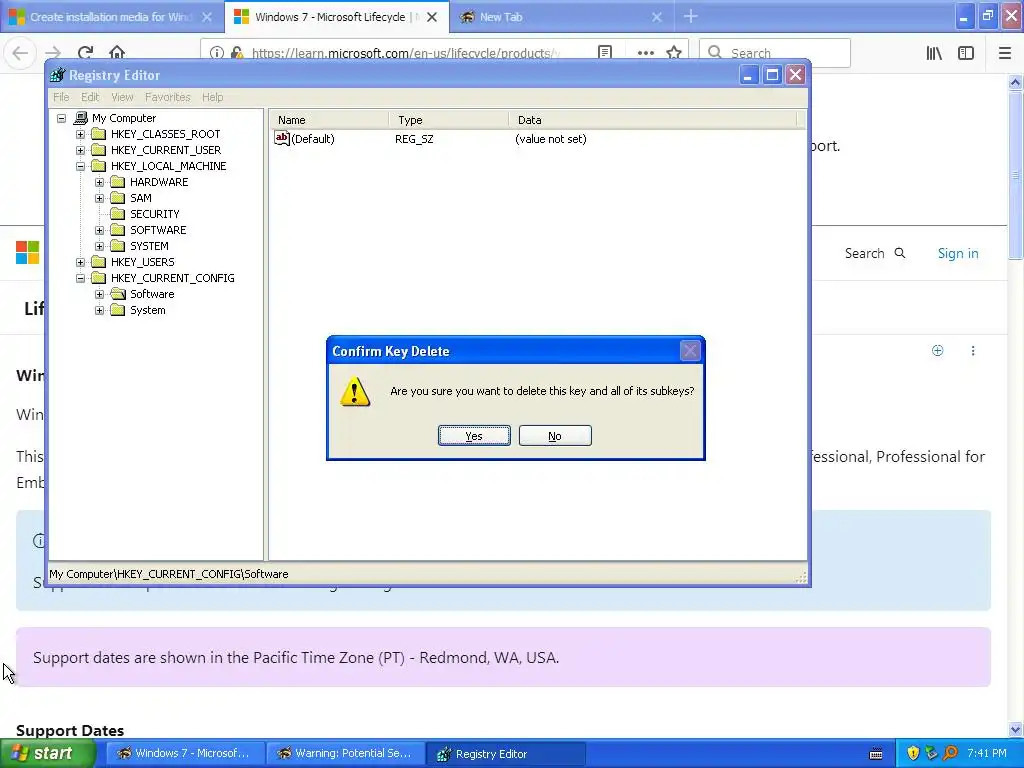Bookmark this page with the star icon
The height and width of the screenshot is (768, 1024).
(x=674, y=53)
